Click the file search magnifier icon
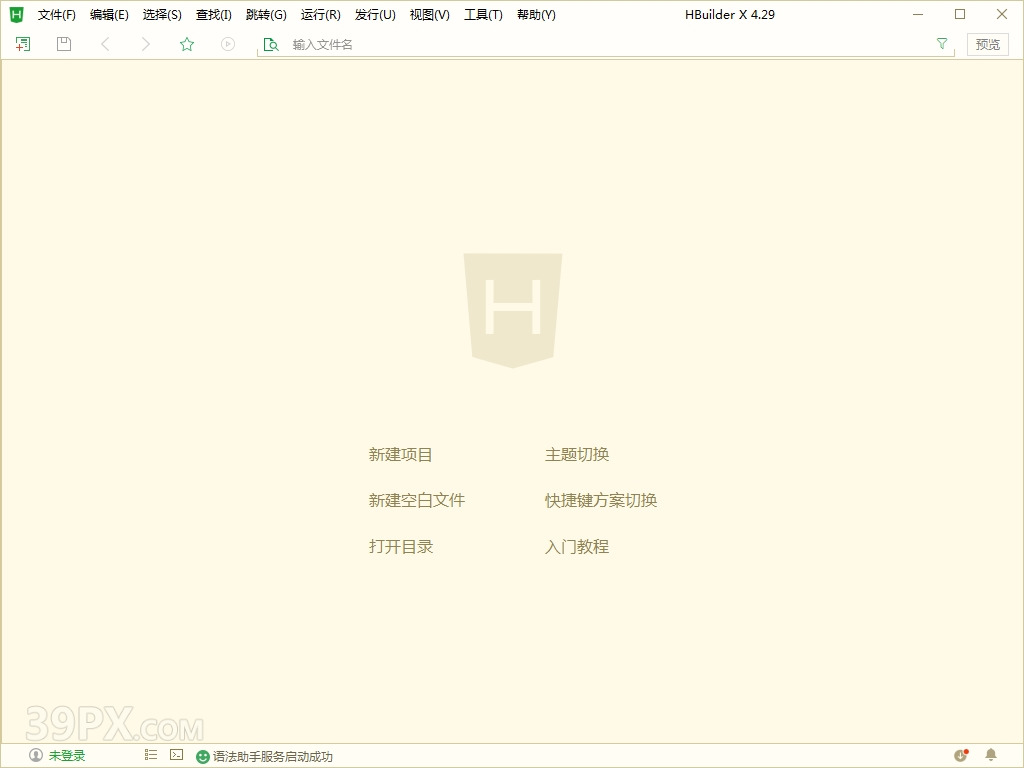 pyautogui.click(x=271, y=44)
